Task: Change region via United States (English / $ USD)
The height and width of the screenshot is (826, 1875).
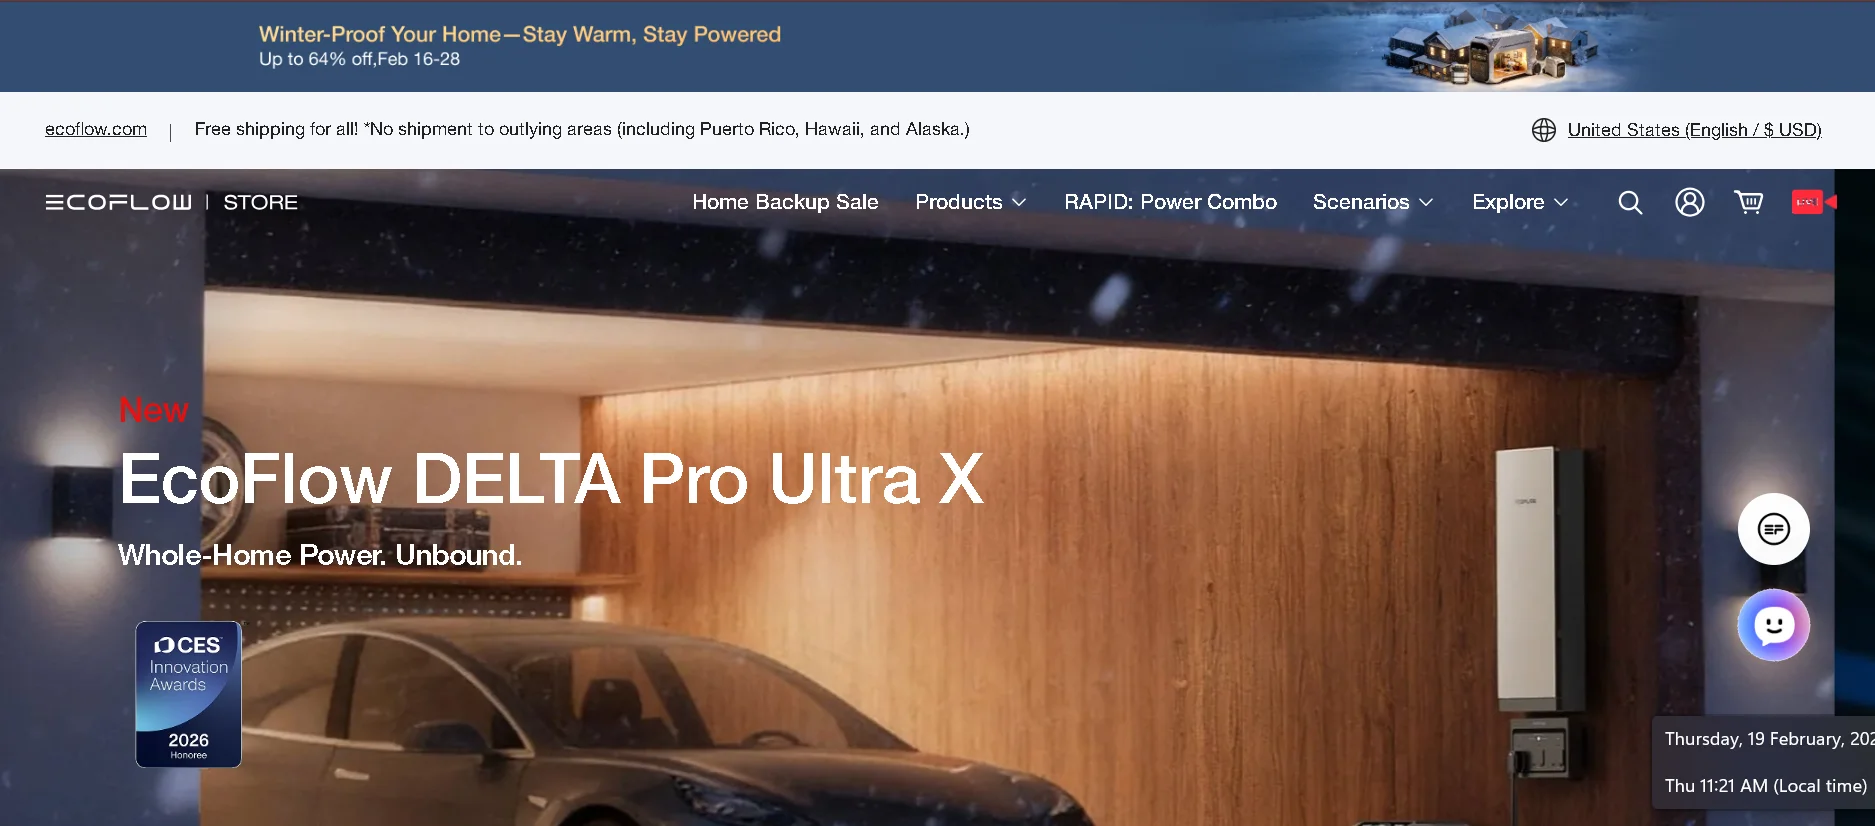Action: [1694, 130]
